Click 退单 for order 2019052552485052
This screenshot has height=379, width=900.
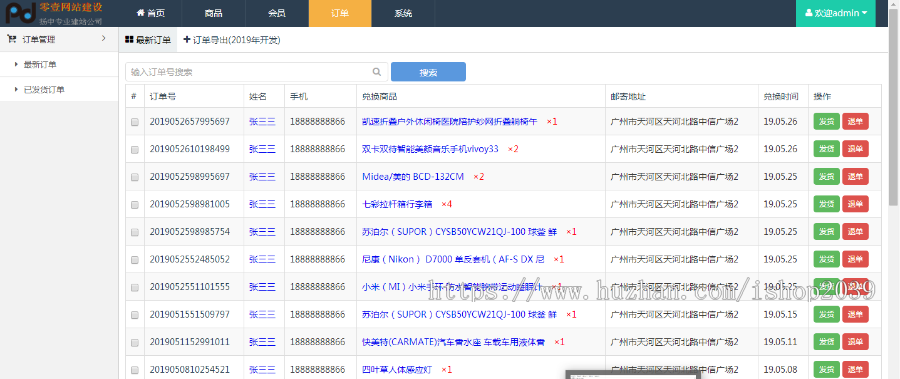pyautogui.click(x=855, y=259)
